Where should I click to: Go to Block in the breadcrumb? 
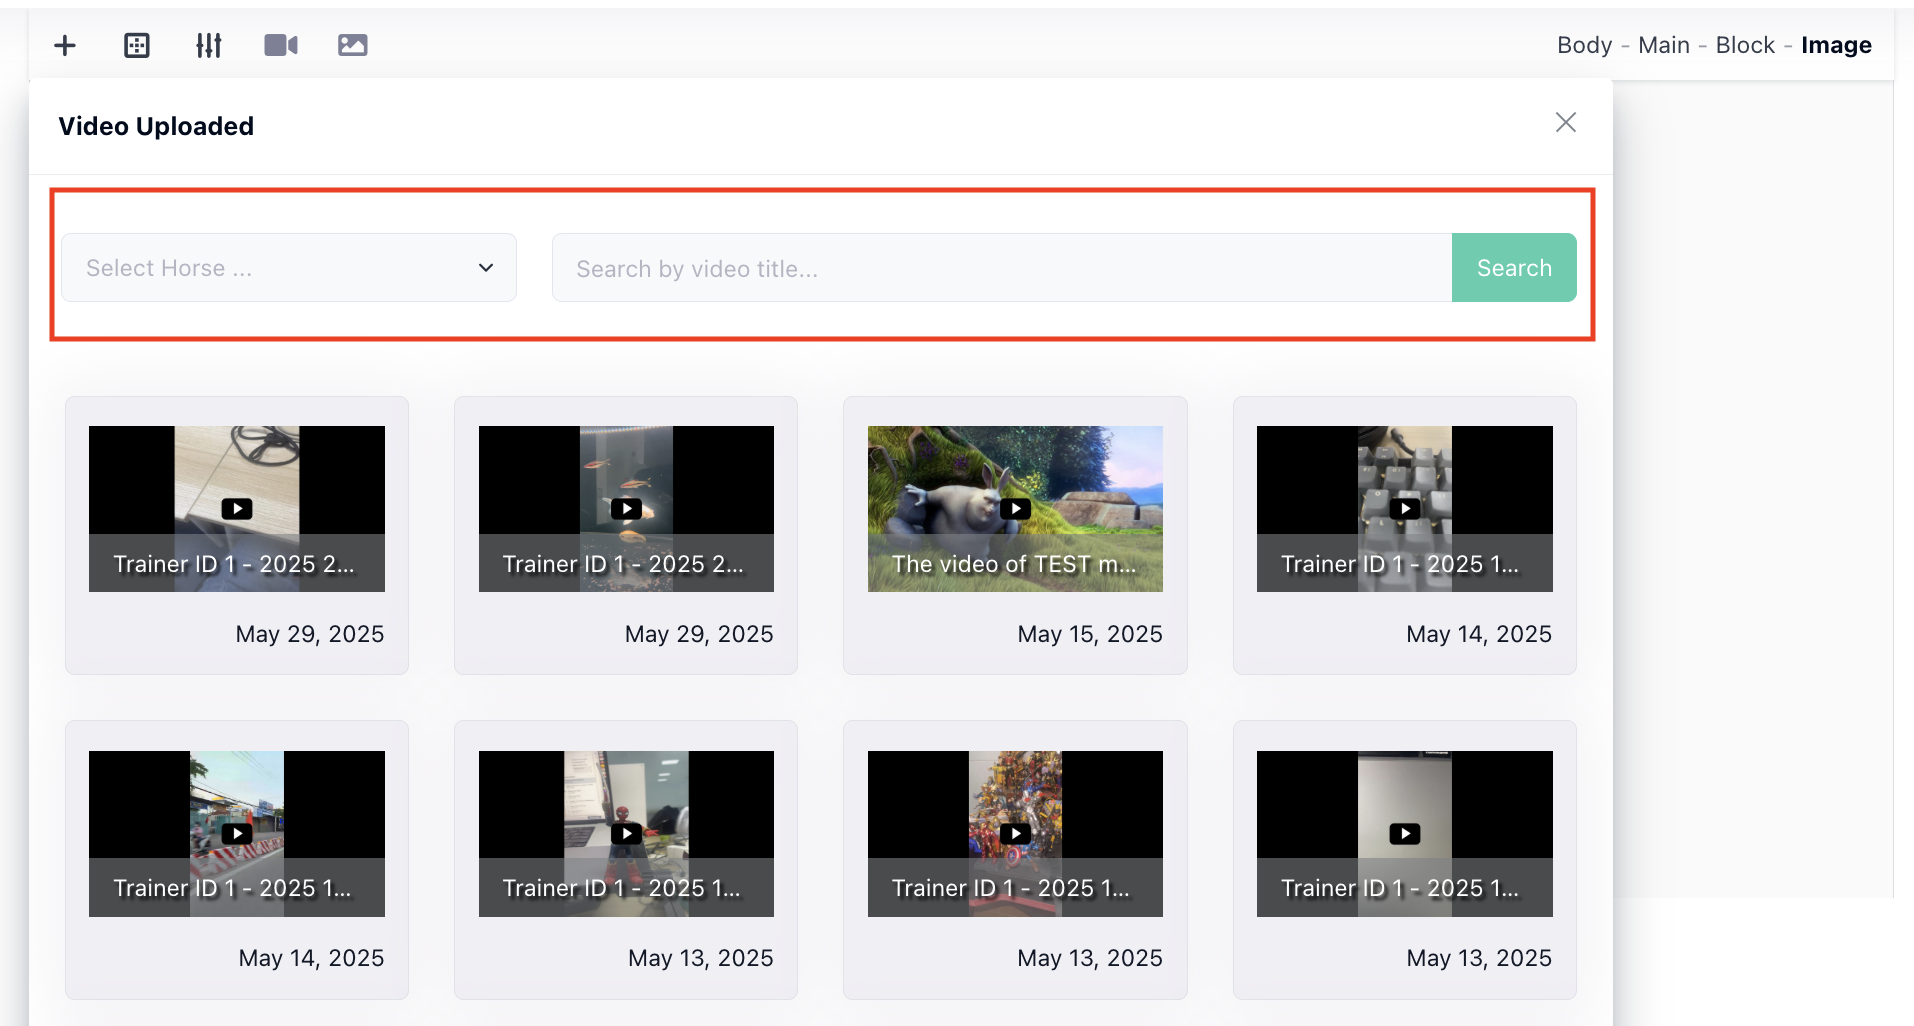coord(1745,45)
